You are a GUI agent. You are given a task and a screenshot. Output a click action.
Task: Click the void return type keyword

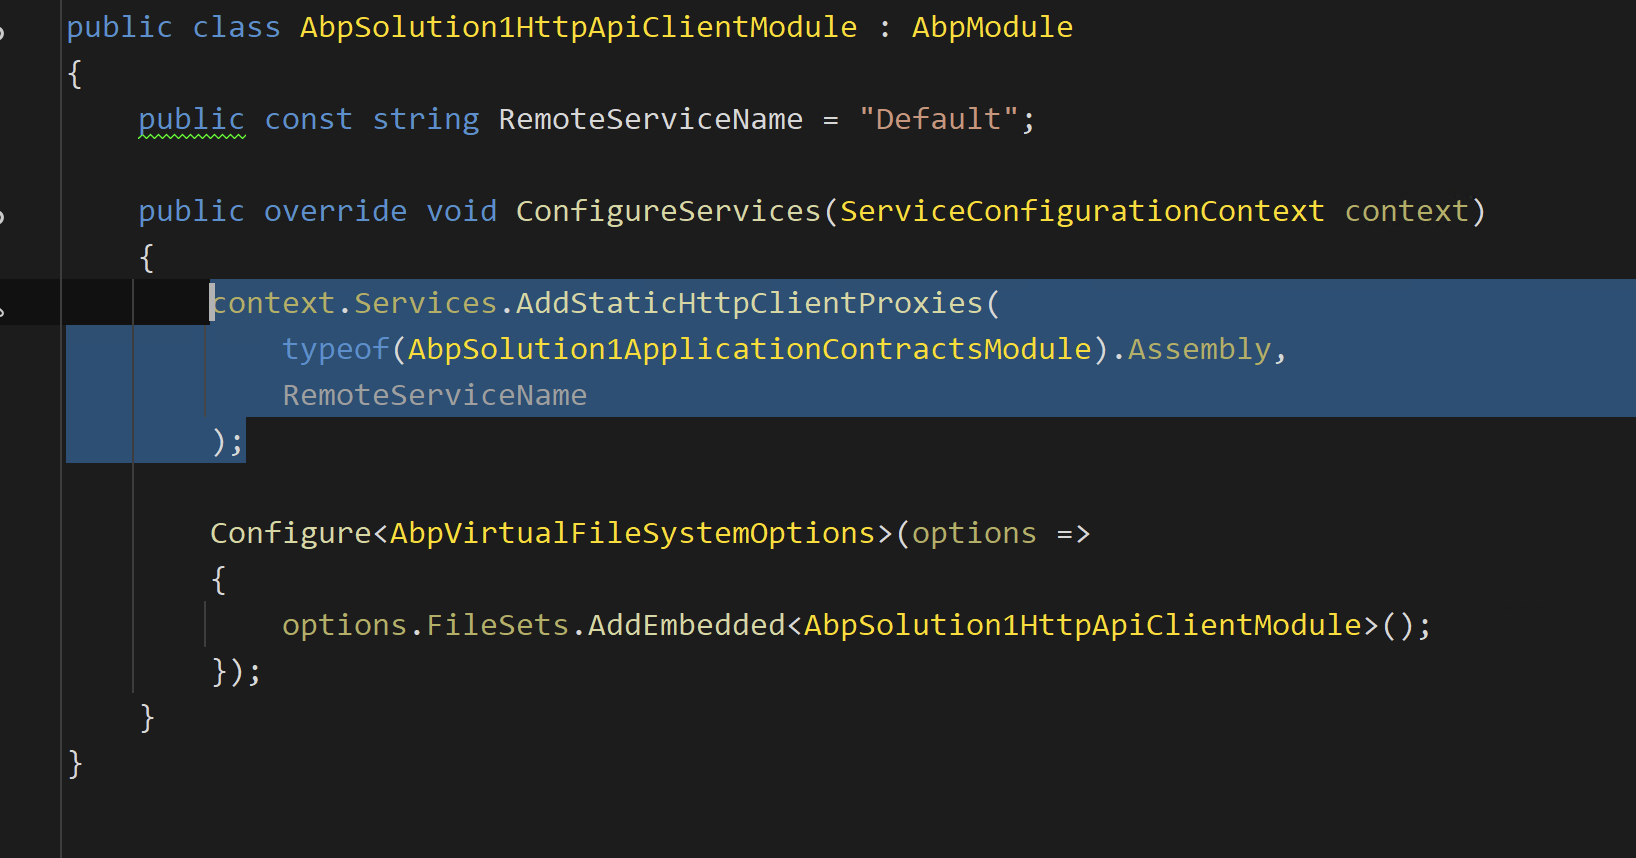pos(461,211)
